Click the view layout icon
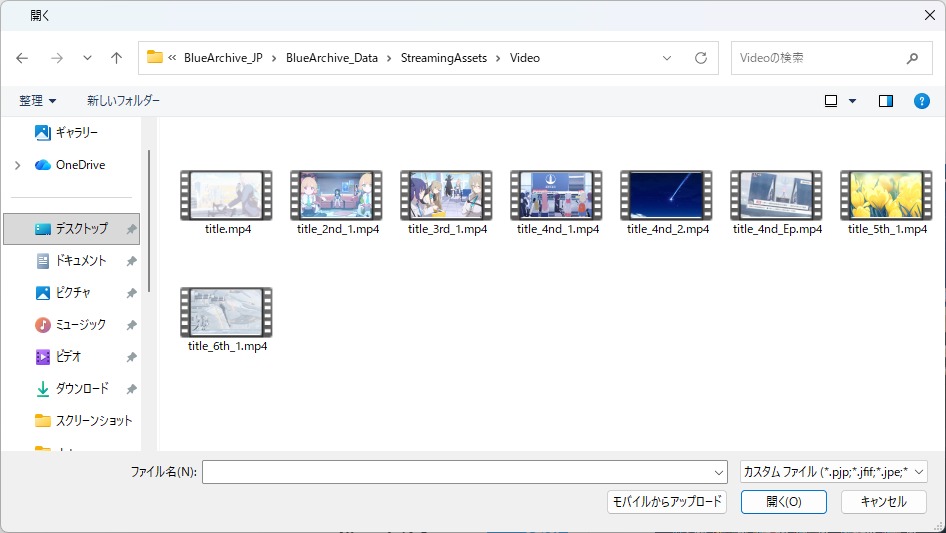Image resolution: width=946 pixels, height=533 pixels. pos(831,101)
